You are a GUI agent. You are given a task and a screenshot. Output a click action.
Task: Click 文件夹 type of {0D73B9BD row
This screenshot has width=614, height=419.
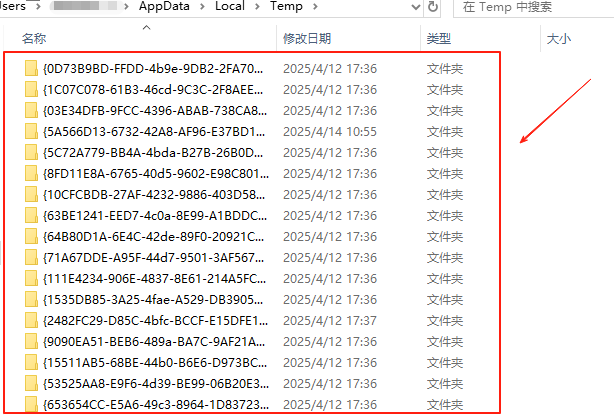[445, 69]
